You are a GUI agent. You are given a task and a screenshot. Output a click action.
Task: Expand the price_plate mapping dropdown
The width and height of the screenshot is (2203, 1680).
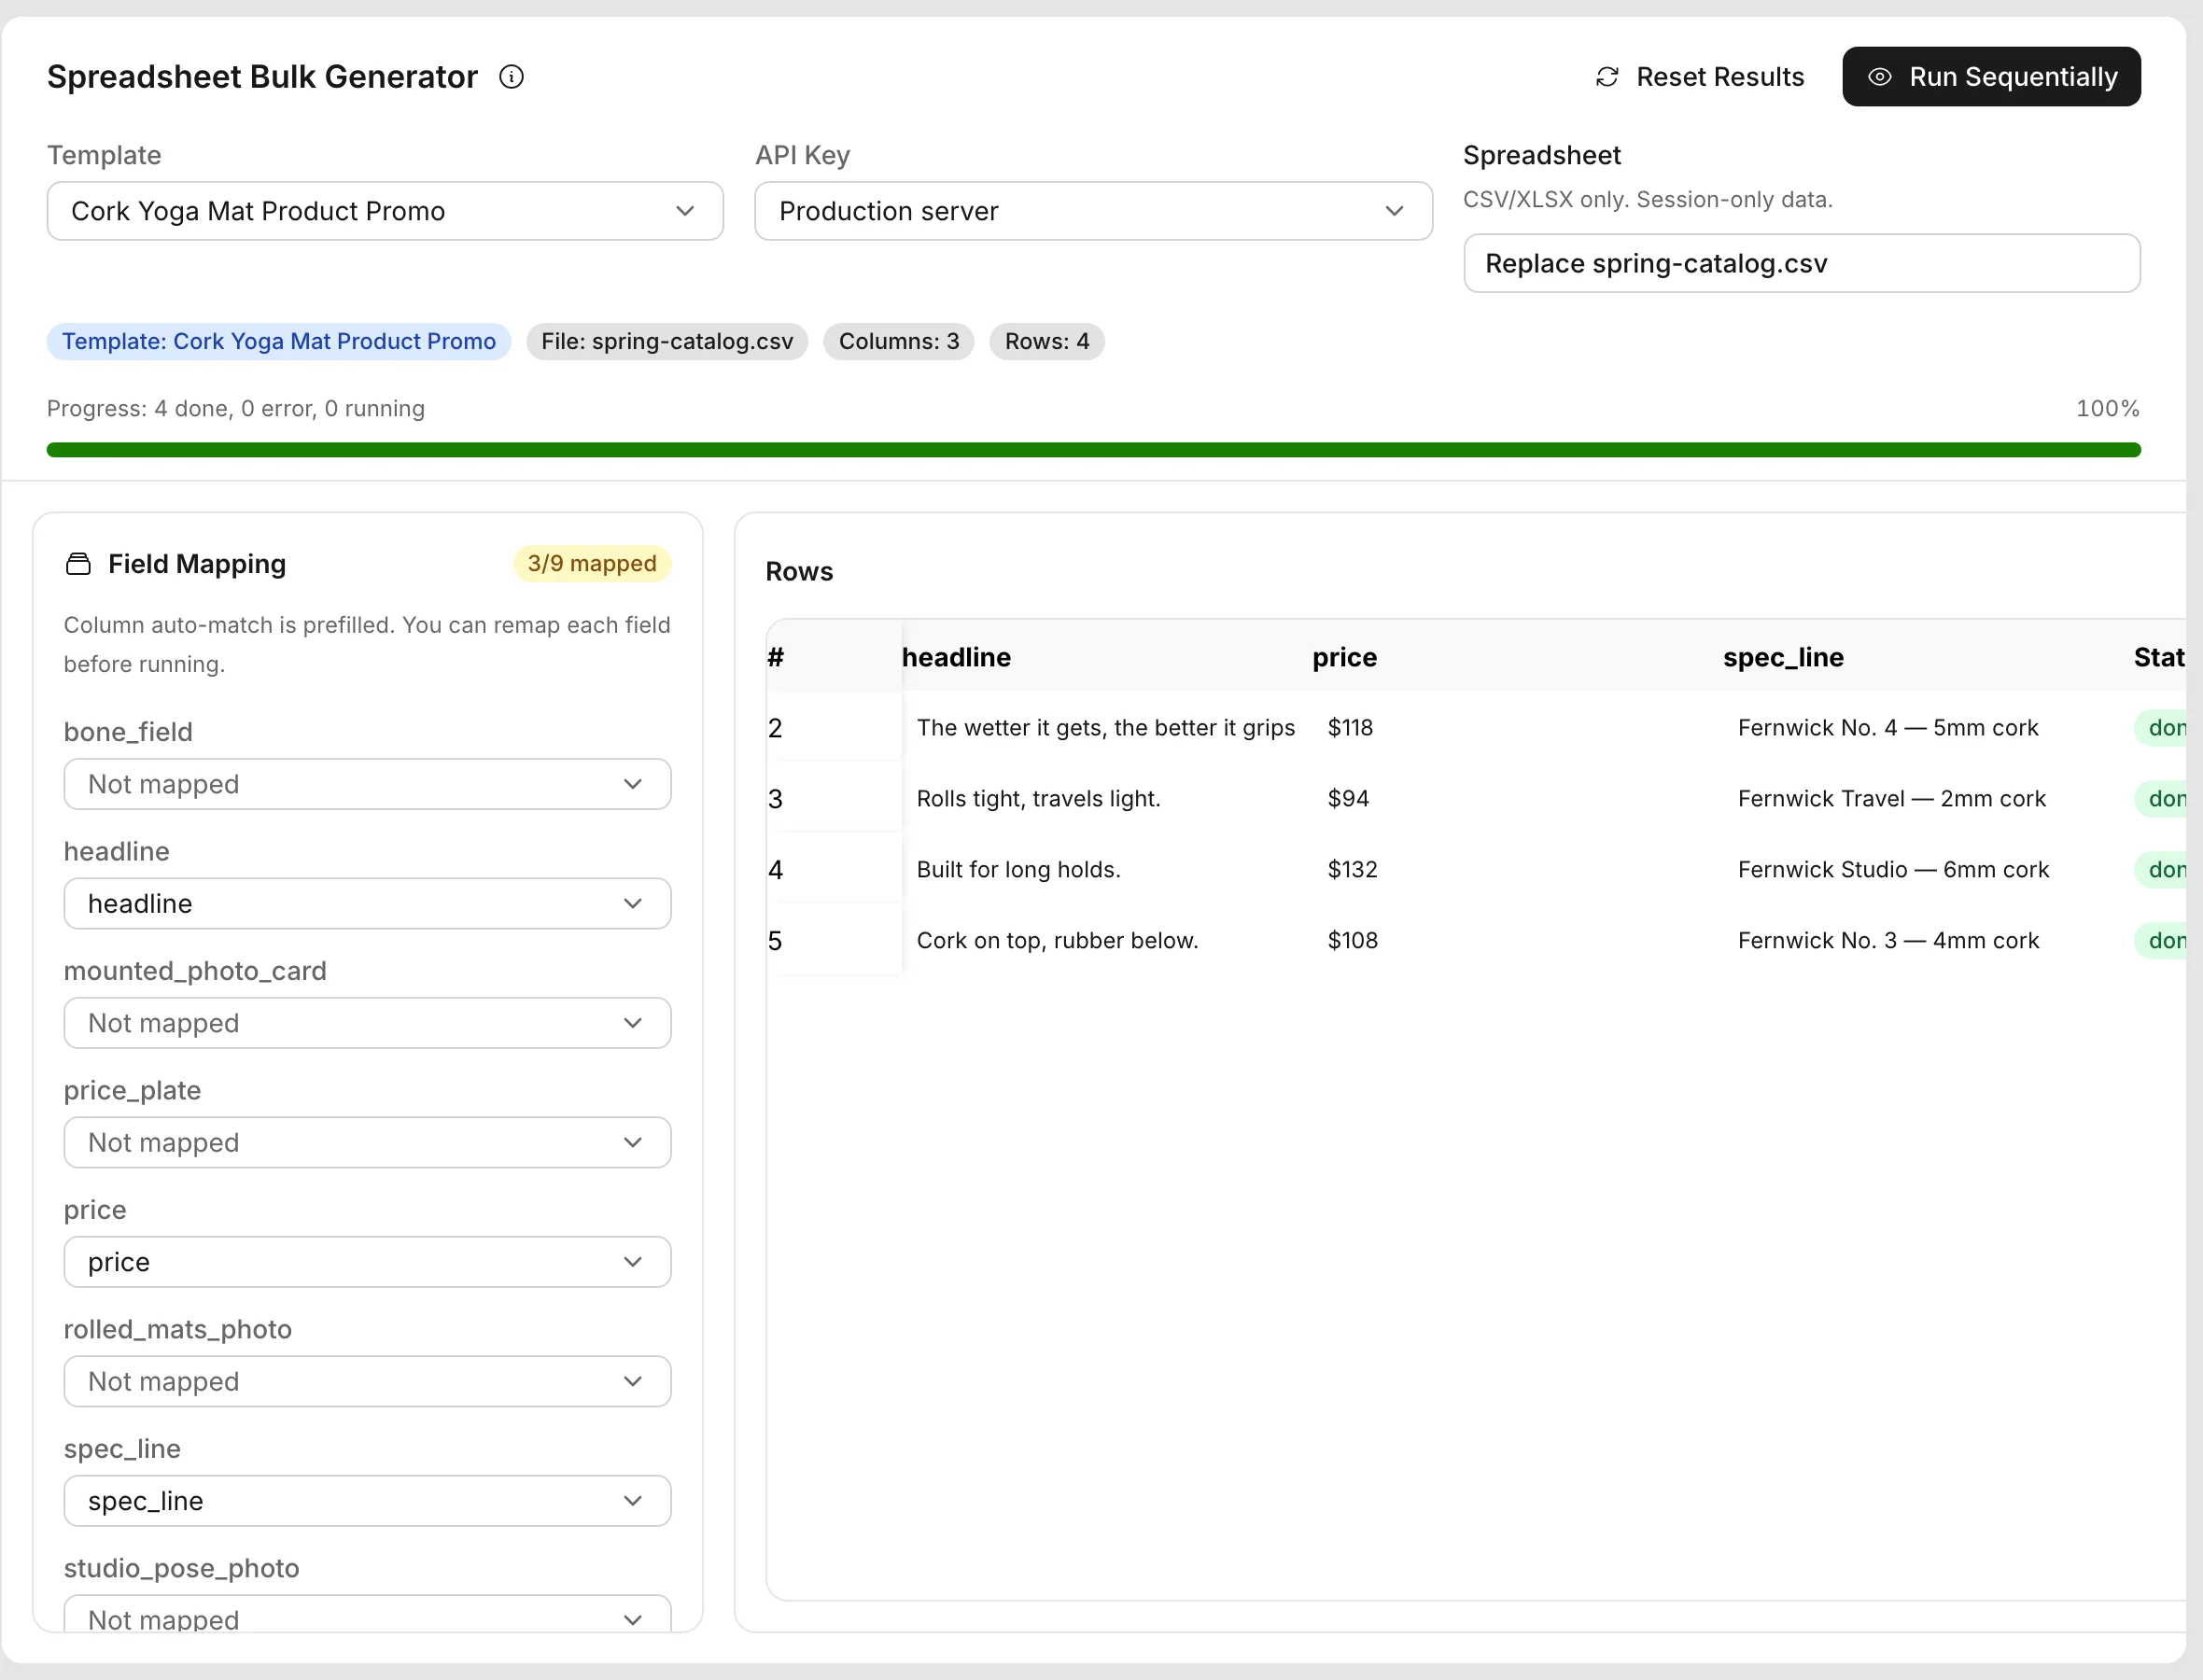(367, 1143)
